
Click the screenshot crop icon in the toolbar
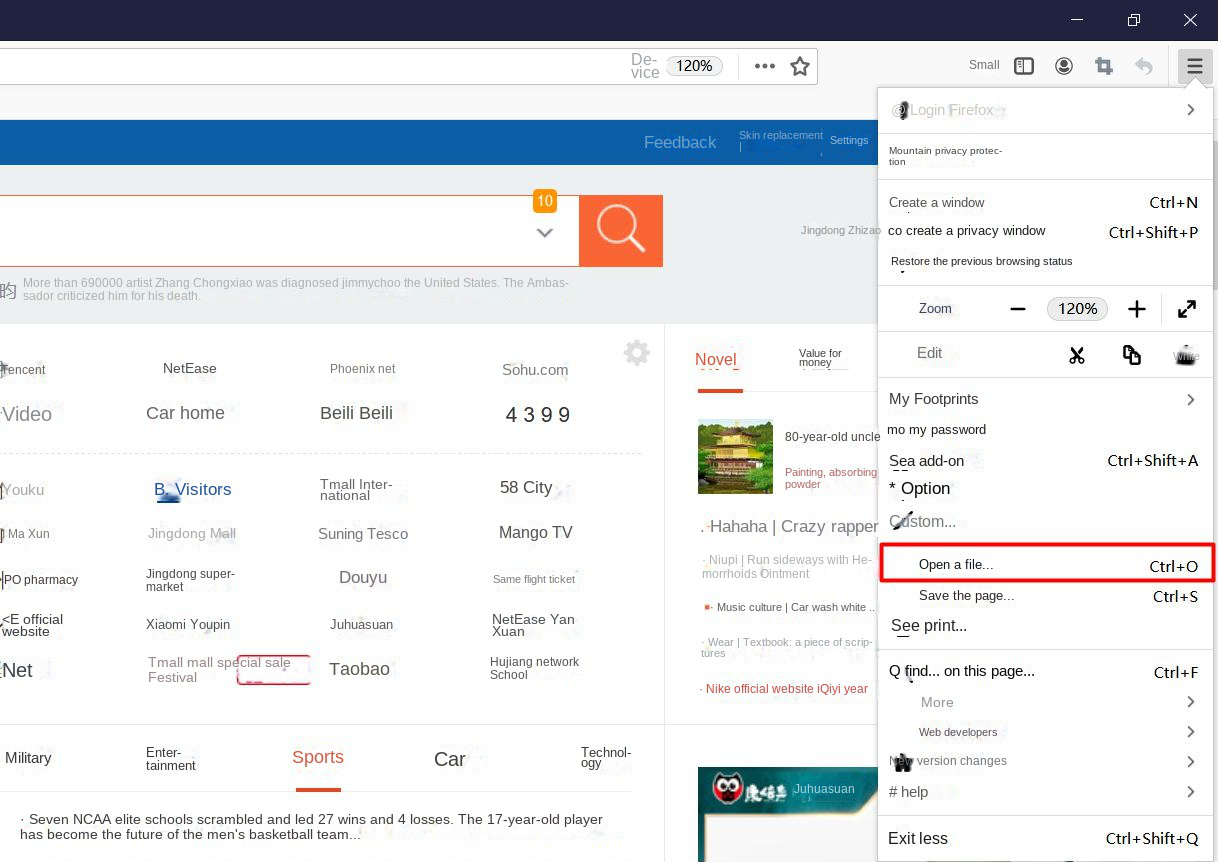click(1104, 65)
